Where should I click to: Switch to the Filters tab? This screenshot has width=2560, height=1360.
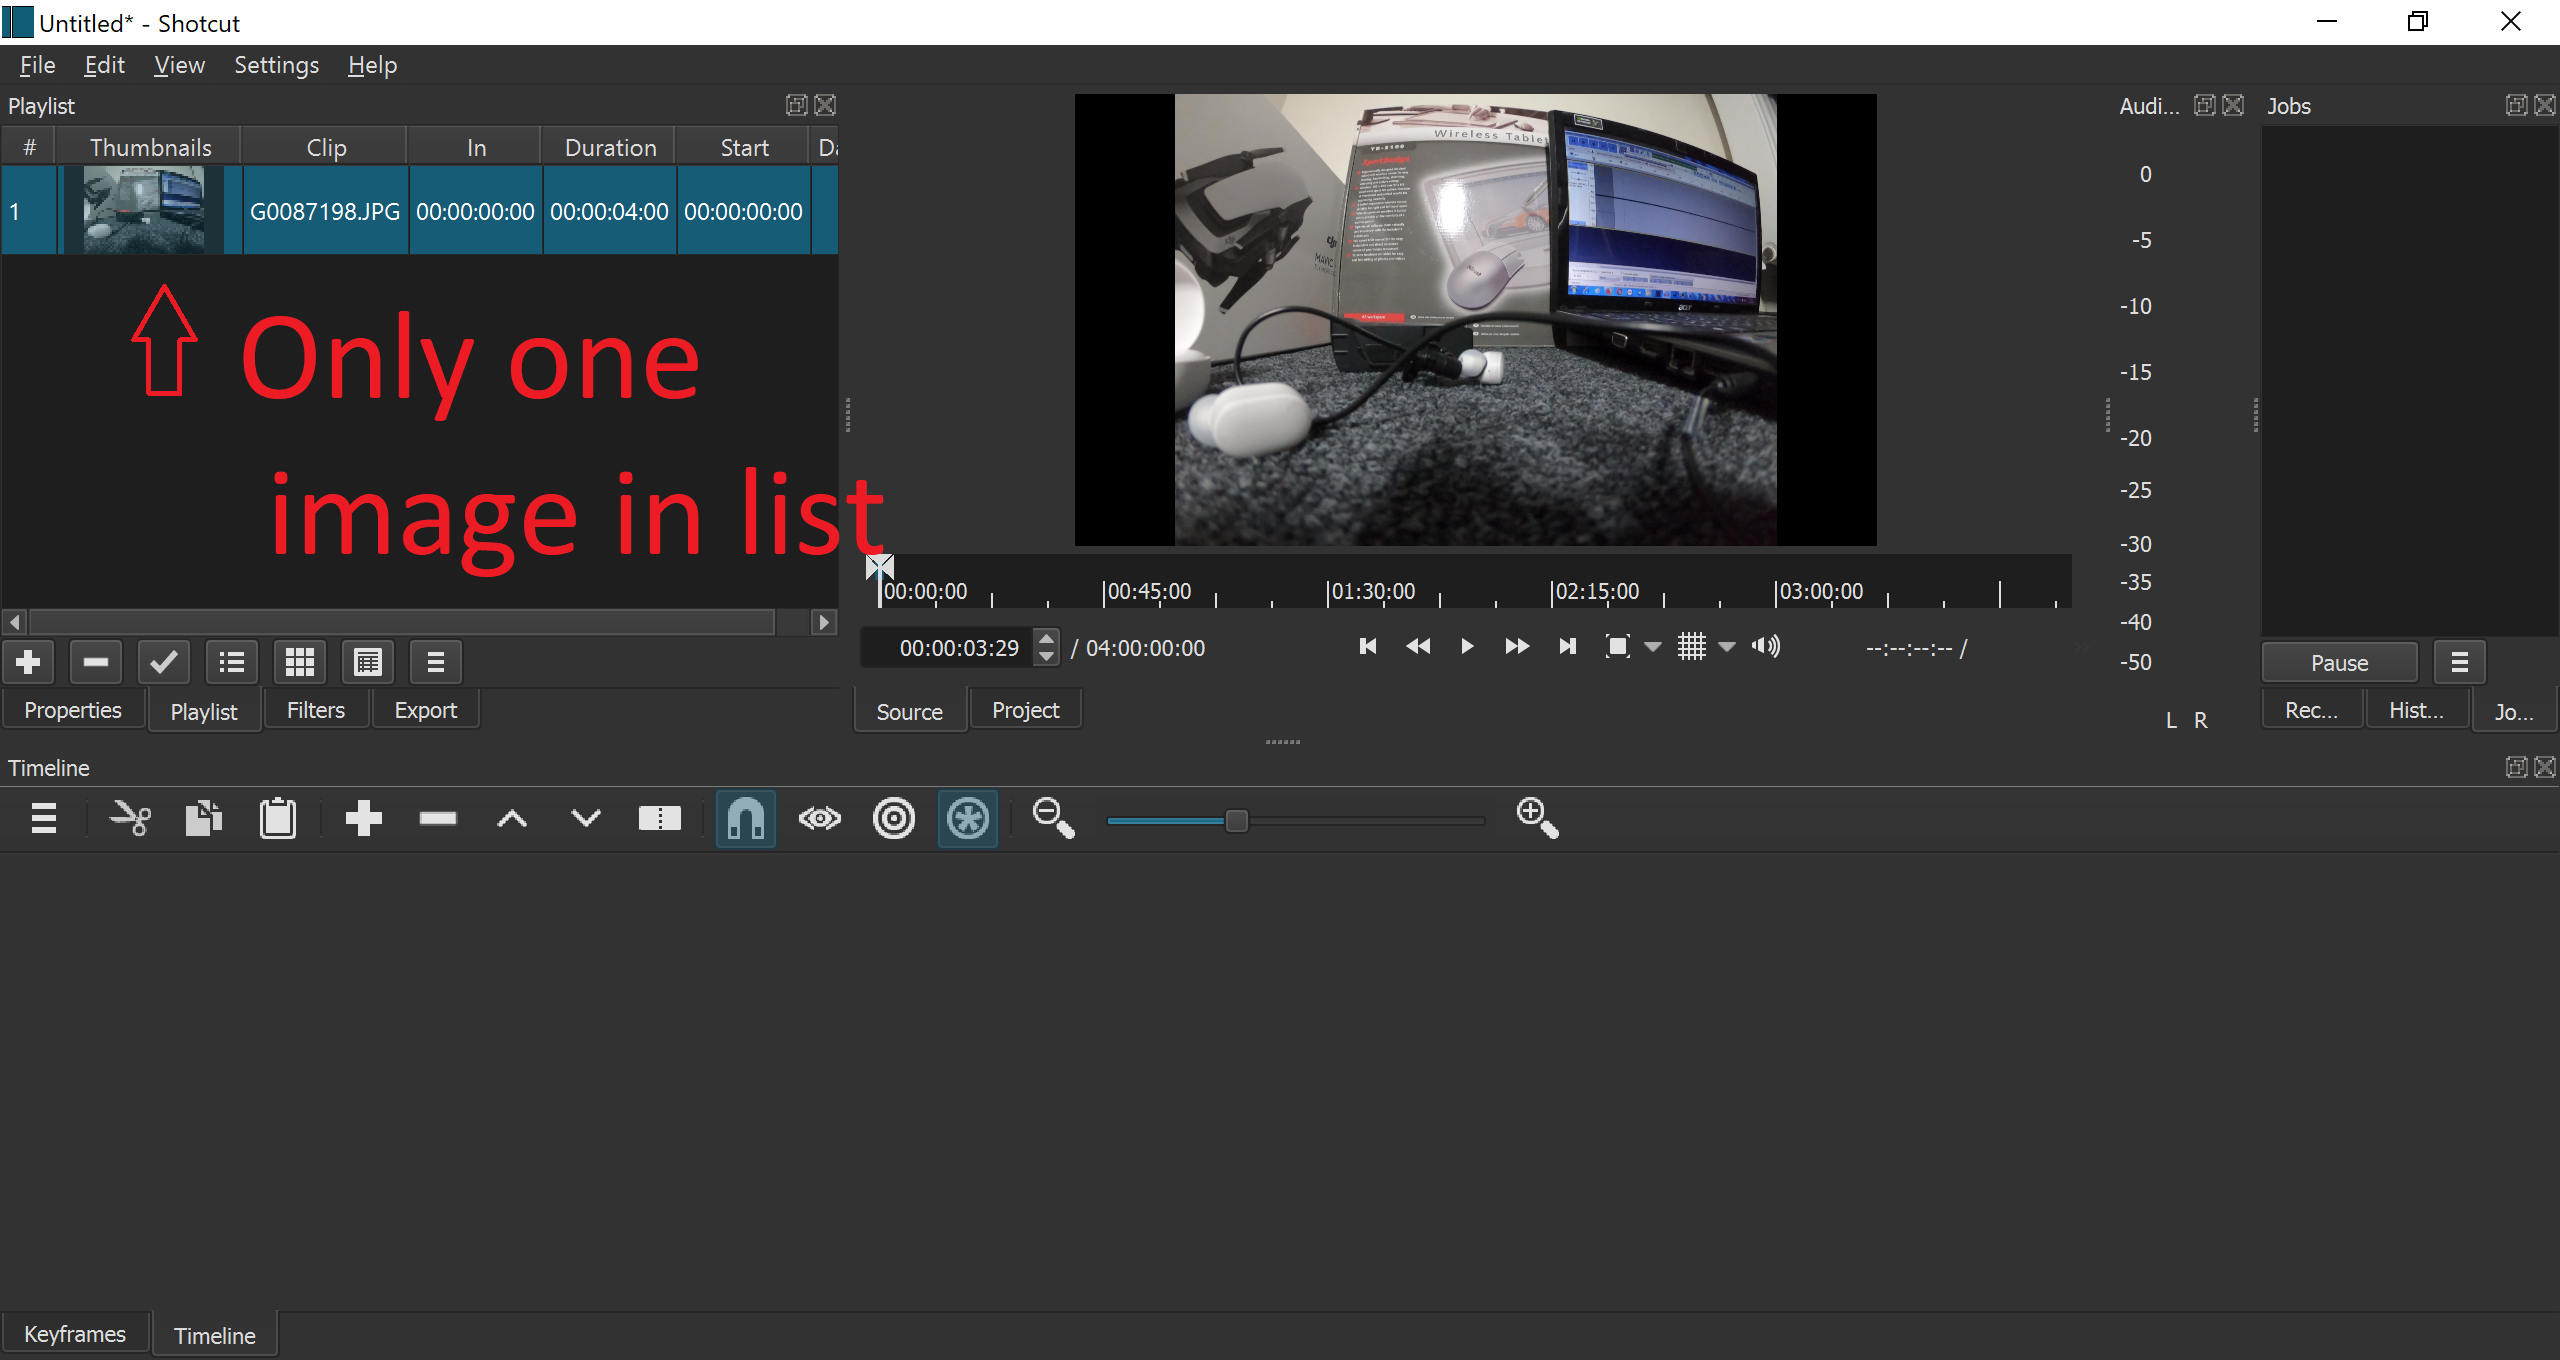(316, 710)
